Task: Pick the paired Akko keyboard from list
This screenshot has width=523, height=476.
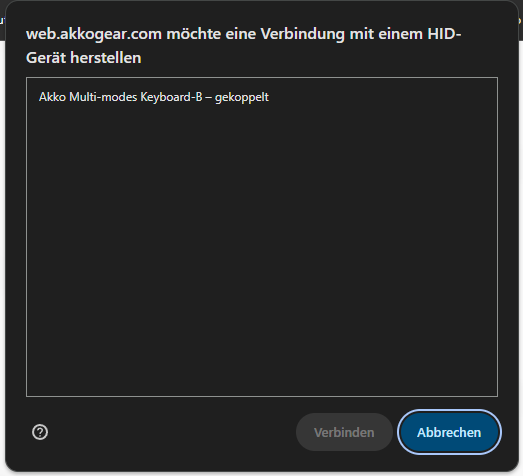Action: coord(262,97)
